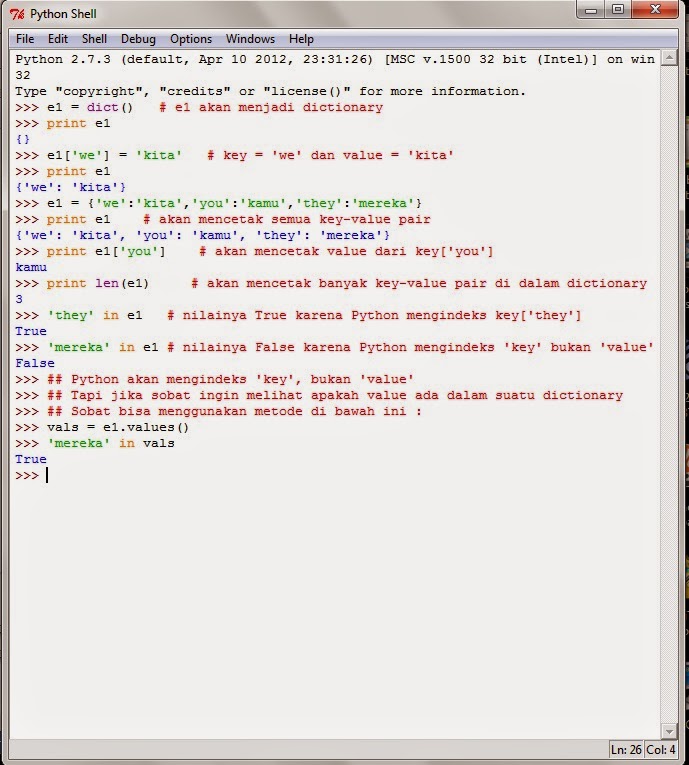Image resolution: width=689 pixels, height=765 pixels.
Task: Click the 'False' output line
Action: [35, 363]
